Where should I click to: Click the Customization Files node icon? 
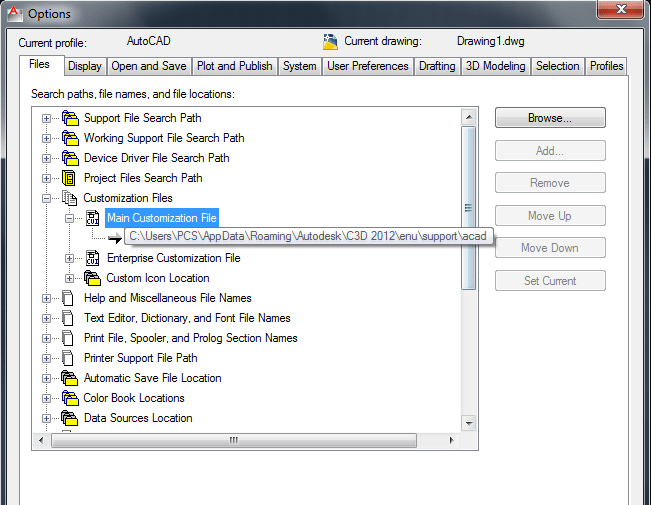tap(69, 198)
